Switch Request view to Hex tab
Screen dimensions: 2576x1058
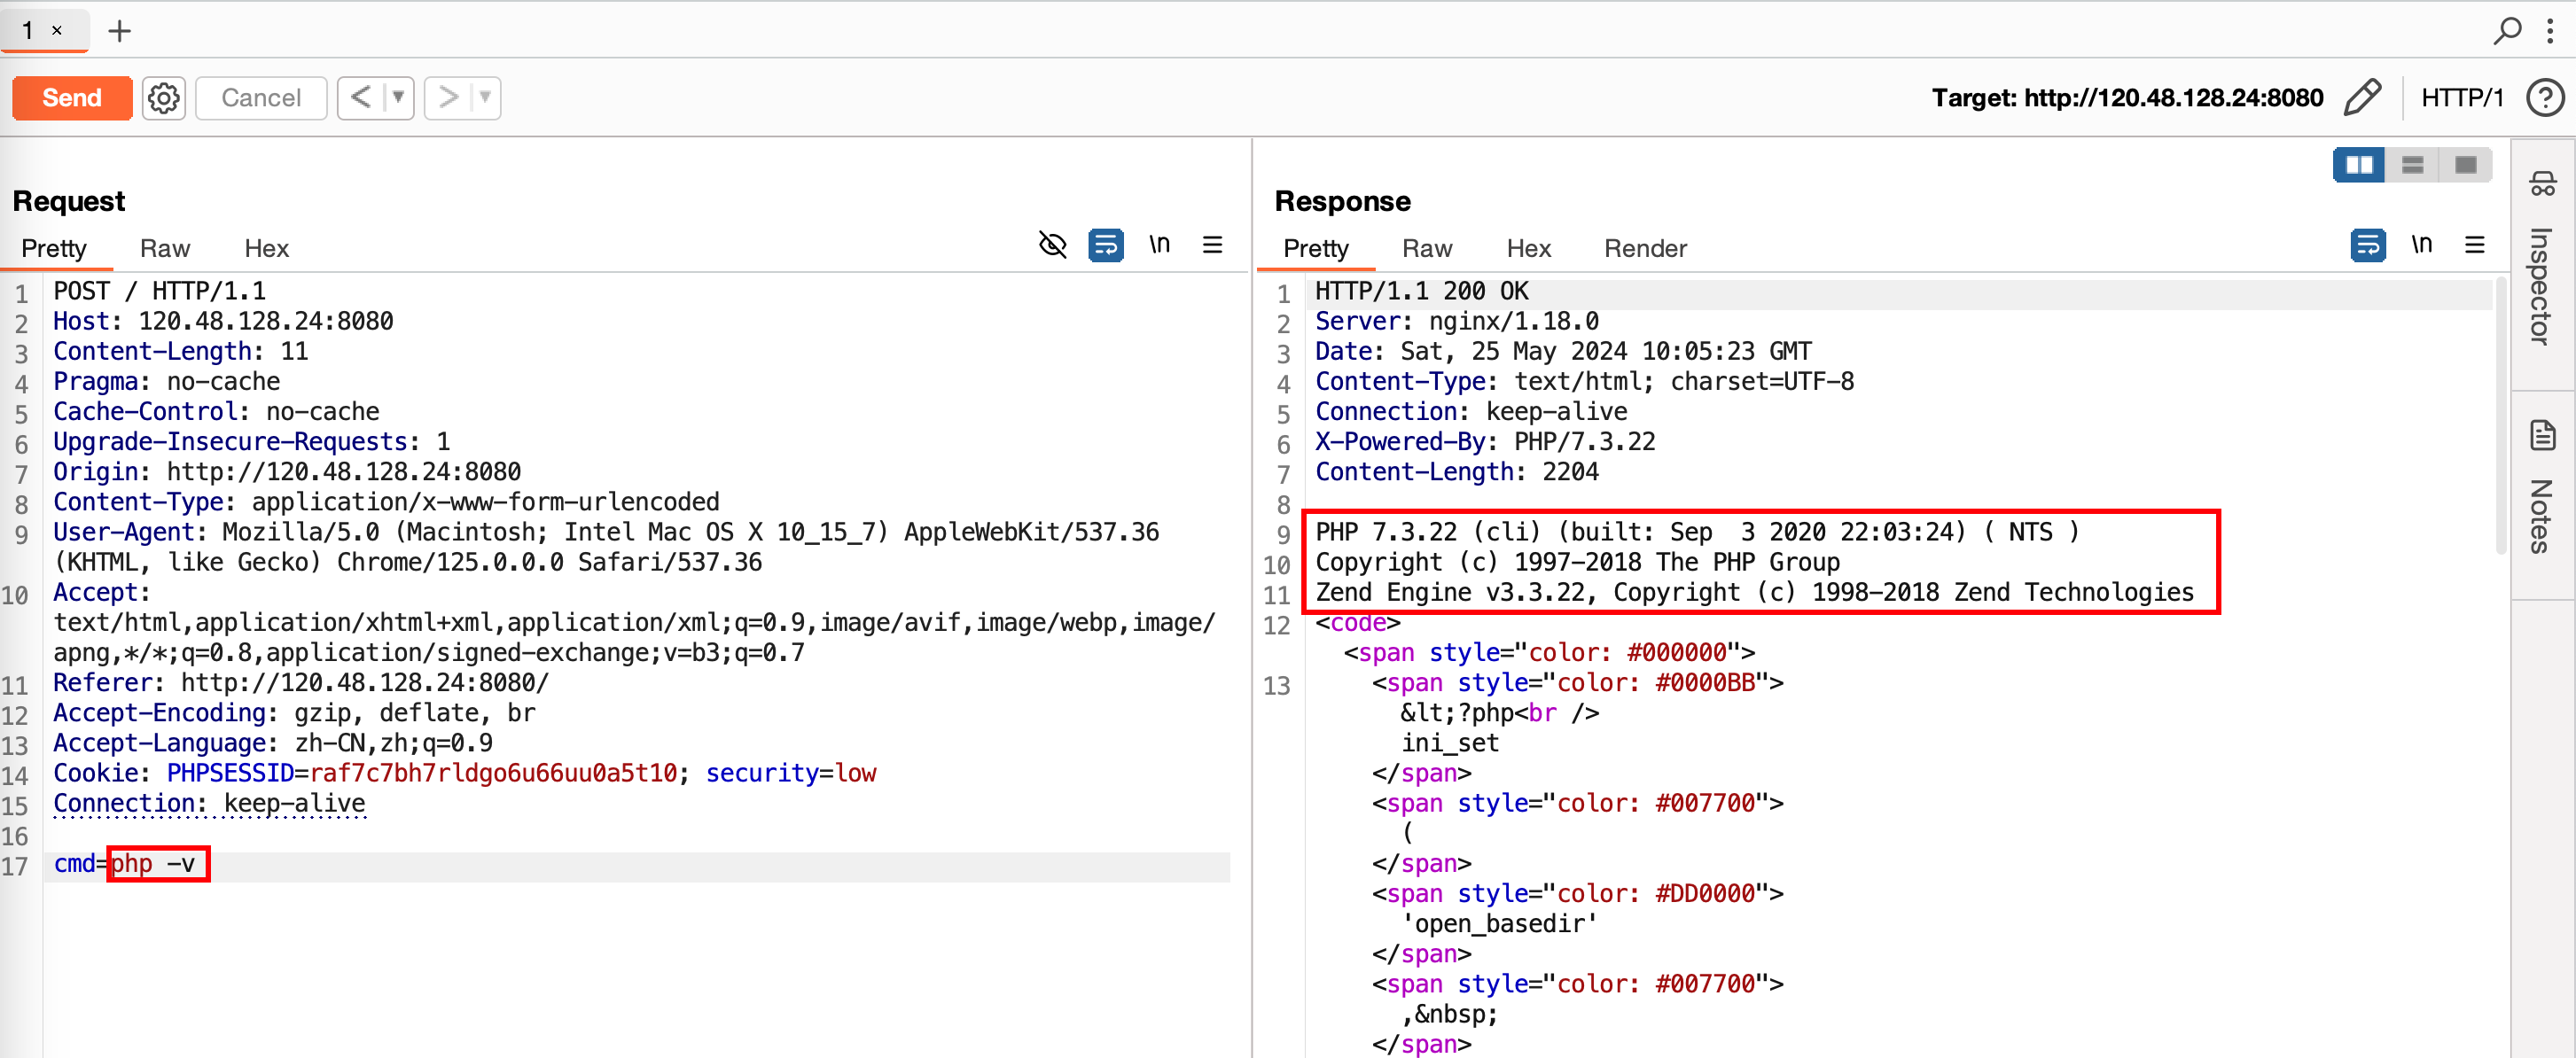[x=266, y=248]
